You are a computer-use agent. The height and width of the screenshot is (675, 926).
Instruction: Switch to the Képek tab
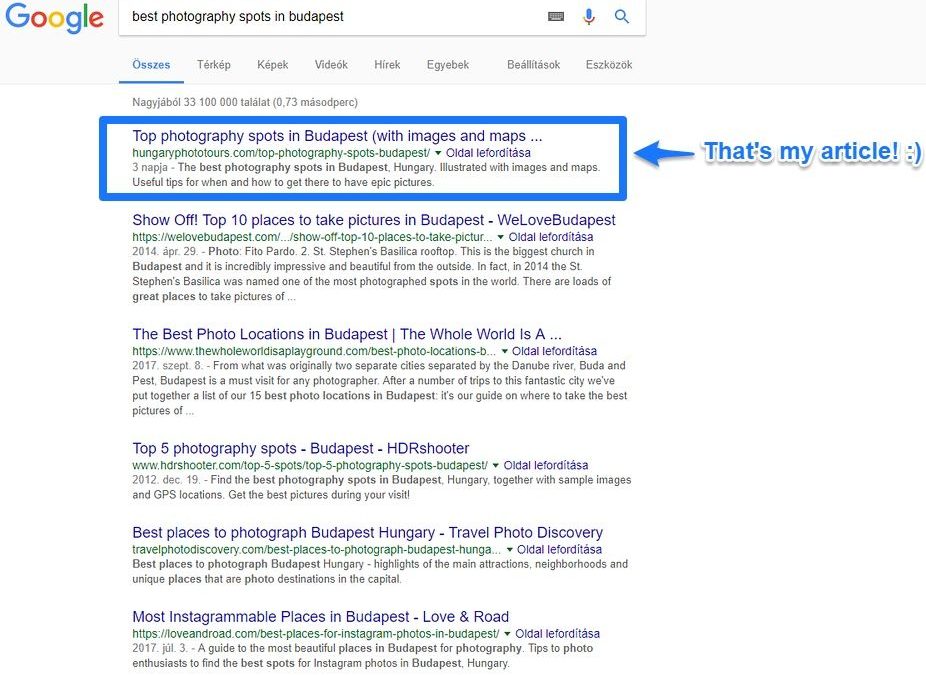(273, 65)
